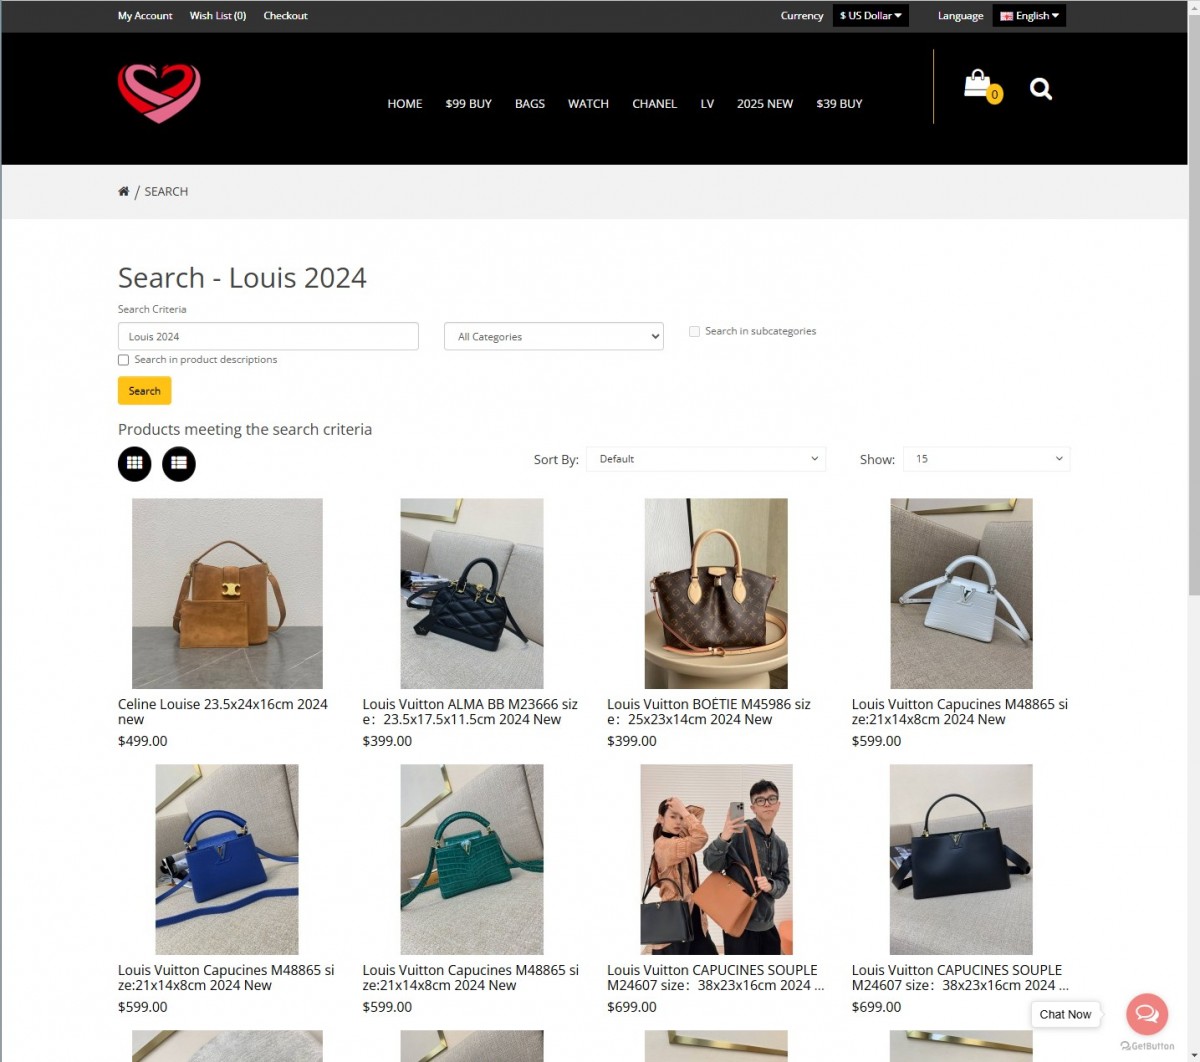
Task: Open Louis Vuitton ALMA BB M23666 title
Action: click(x=470, y=712)
